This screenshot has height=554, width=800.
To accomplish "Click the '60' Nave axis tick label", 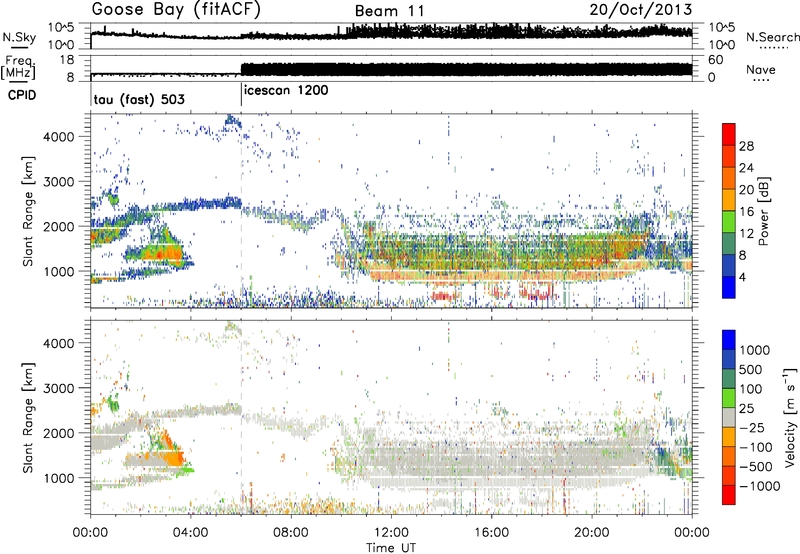I will (715, 60).
